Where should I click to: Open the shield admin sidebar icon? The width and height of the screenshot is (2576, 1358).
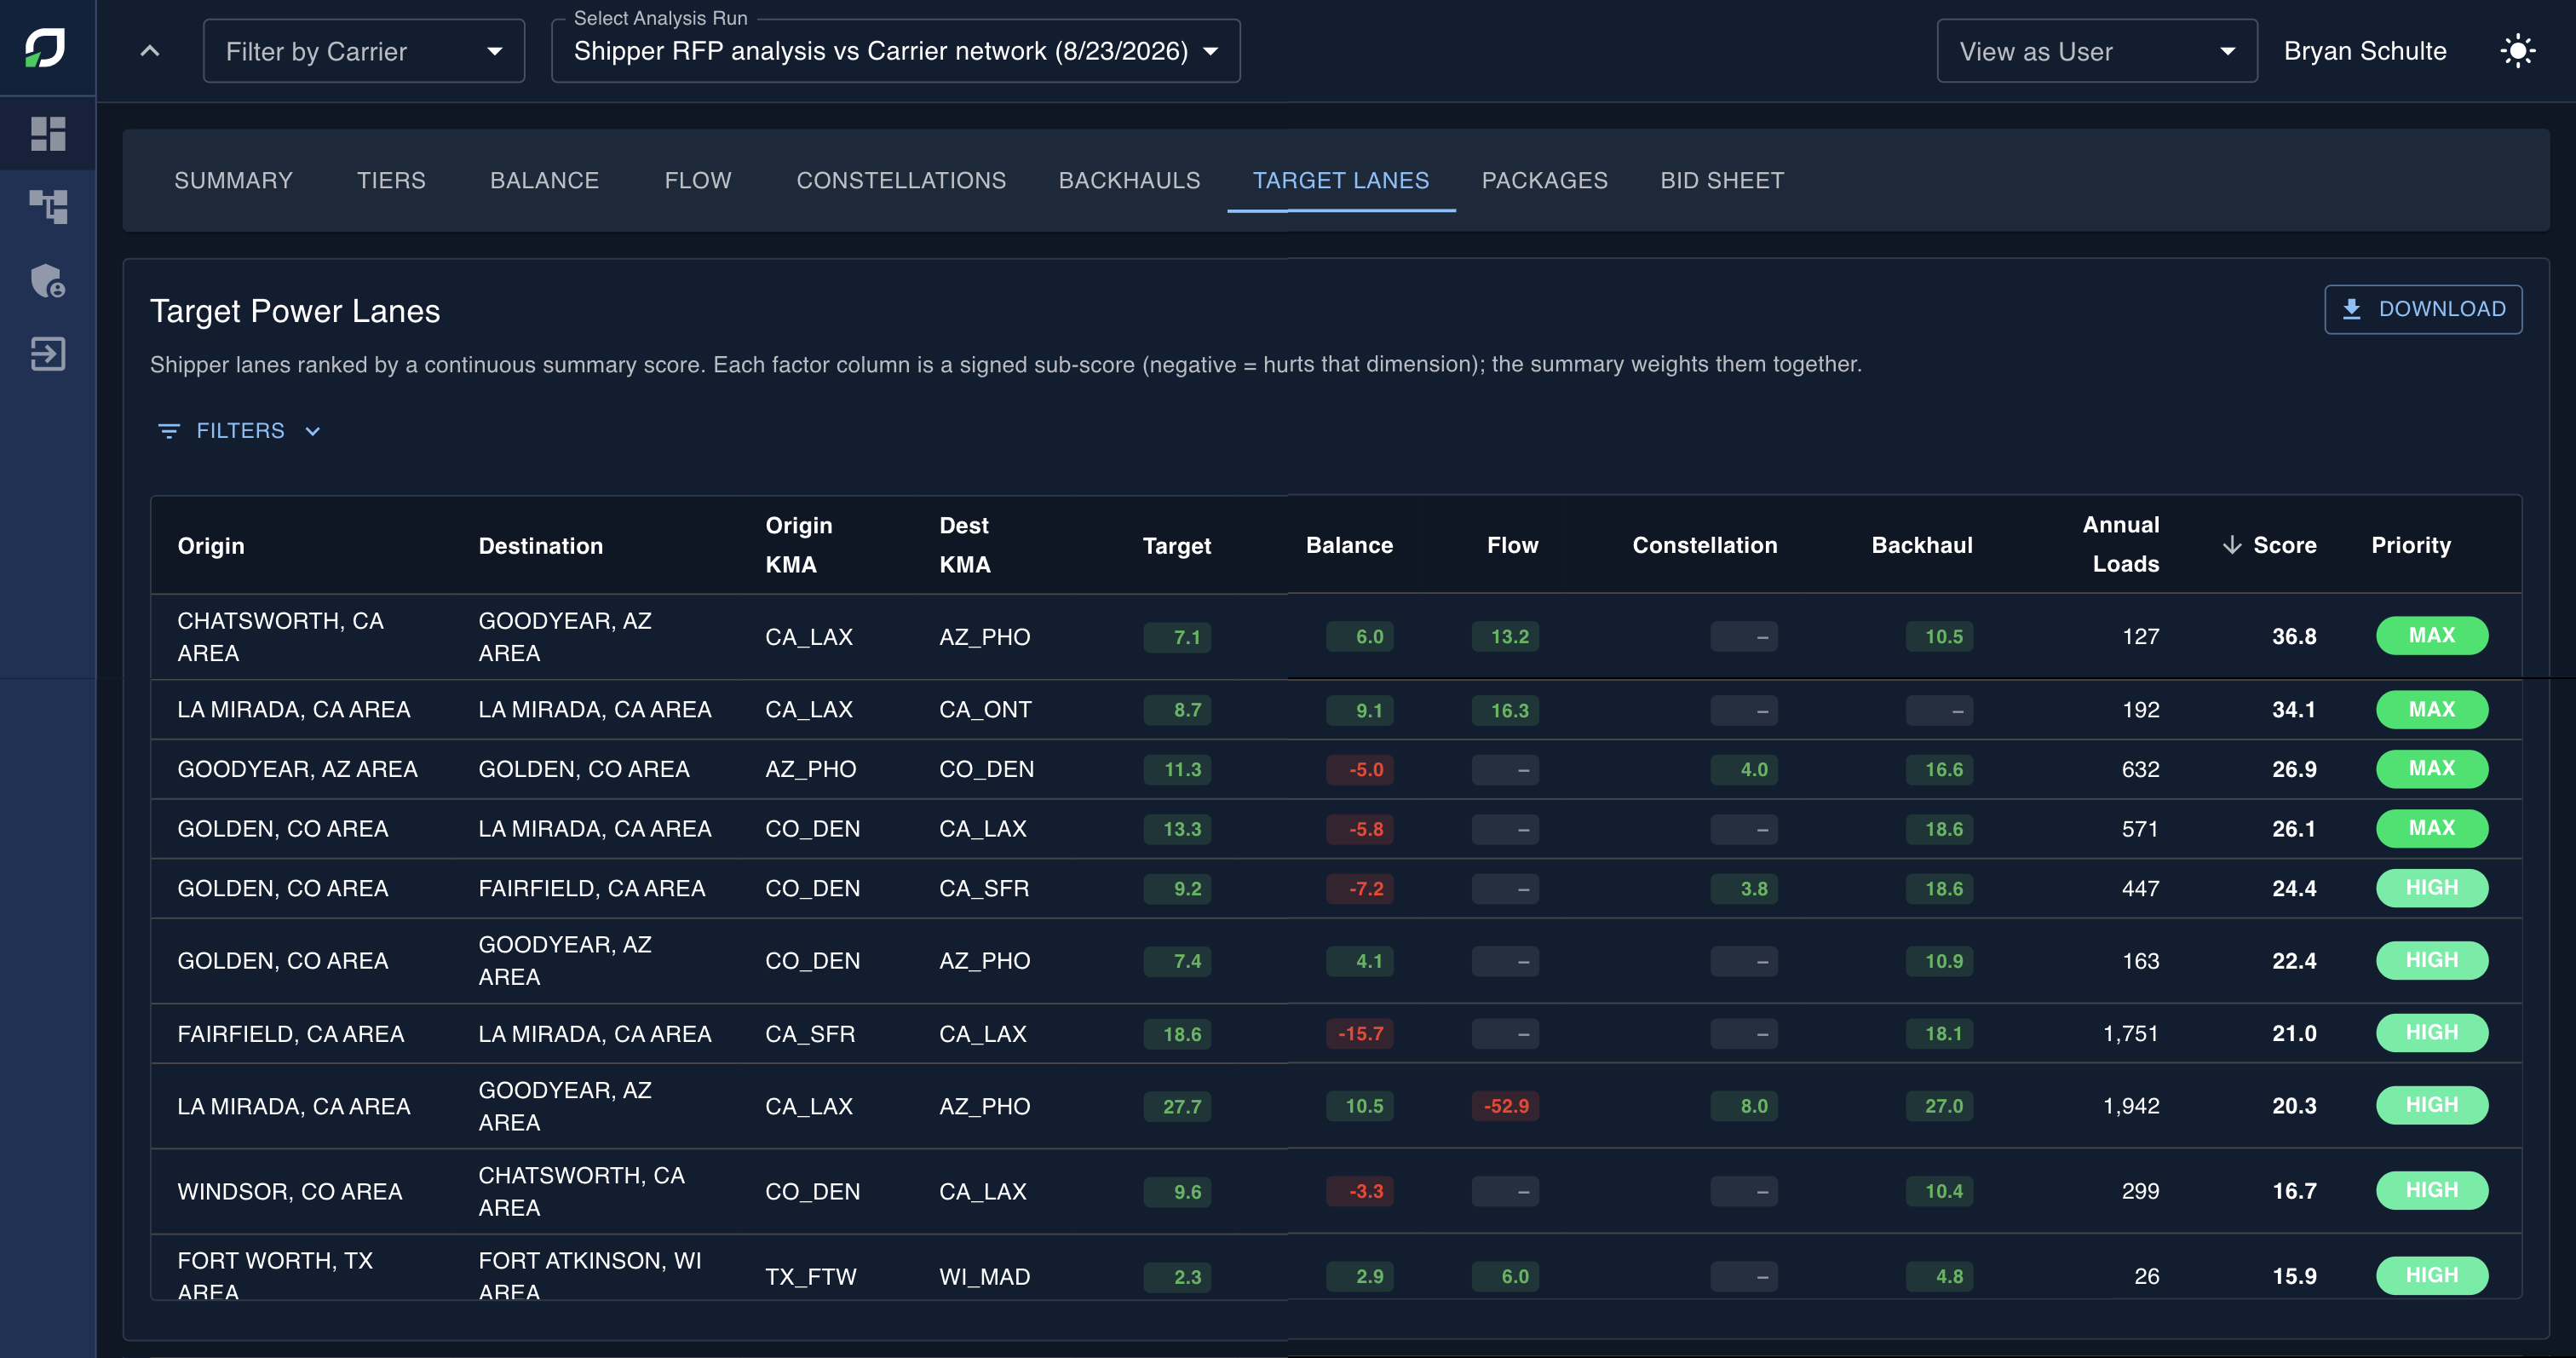coord(48,280)
